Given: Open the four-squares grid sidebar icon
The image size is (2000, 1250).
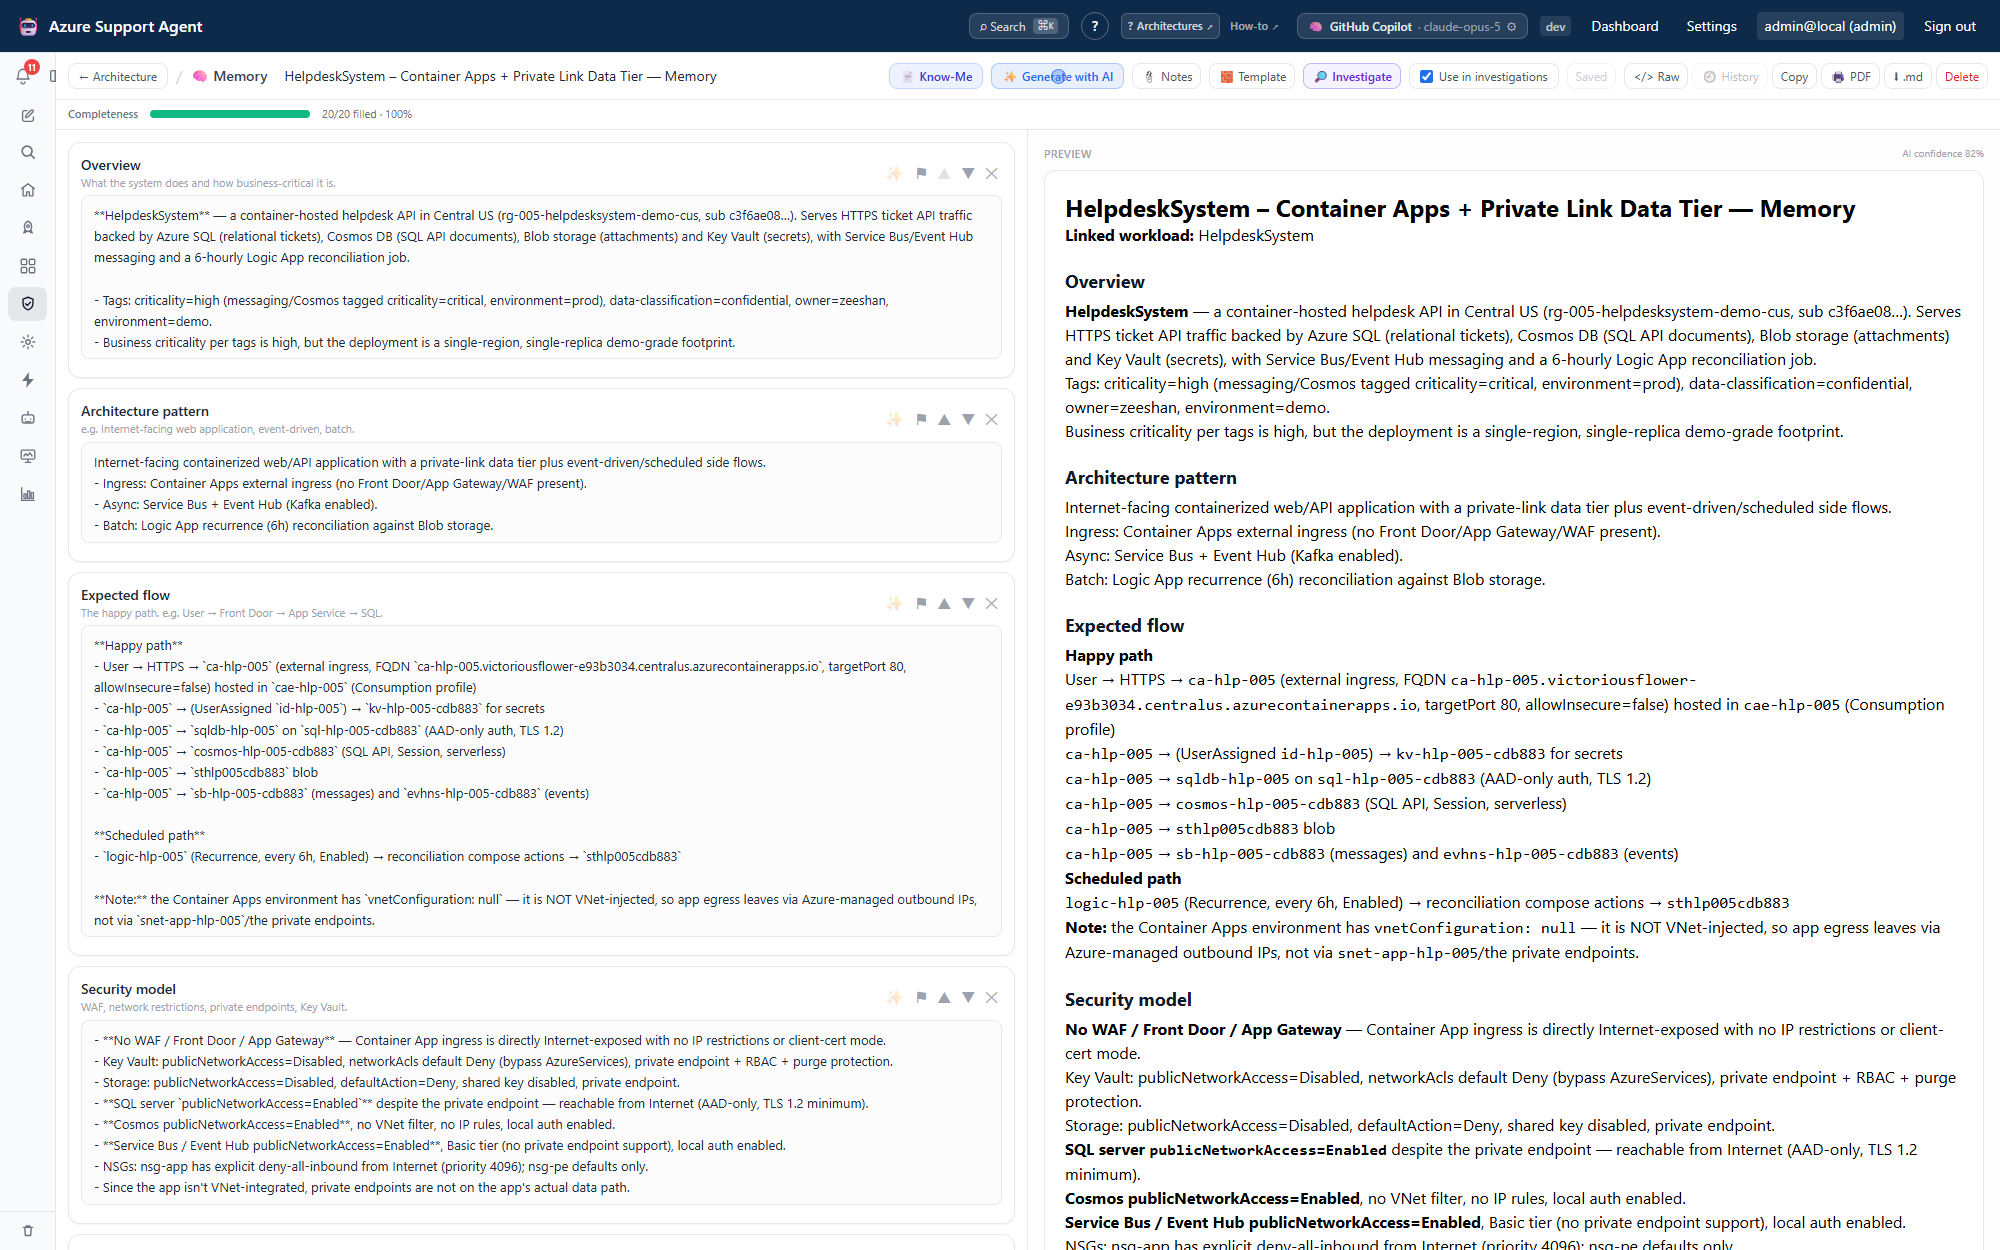Looking at the screenshot, I should (28, 266).
